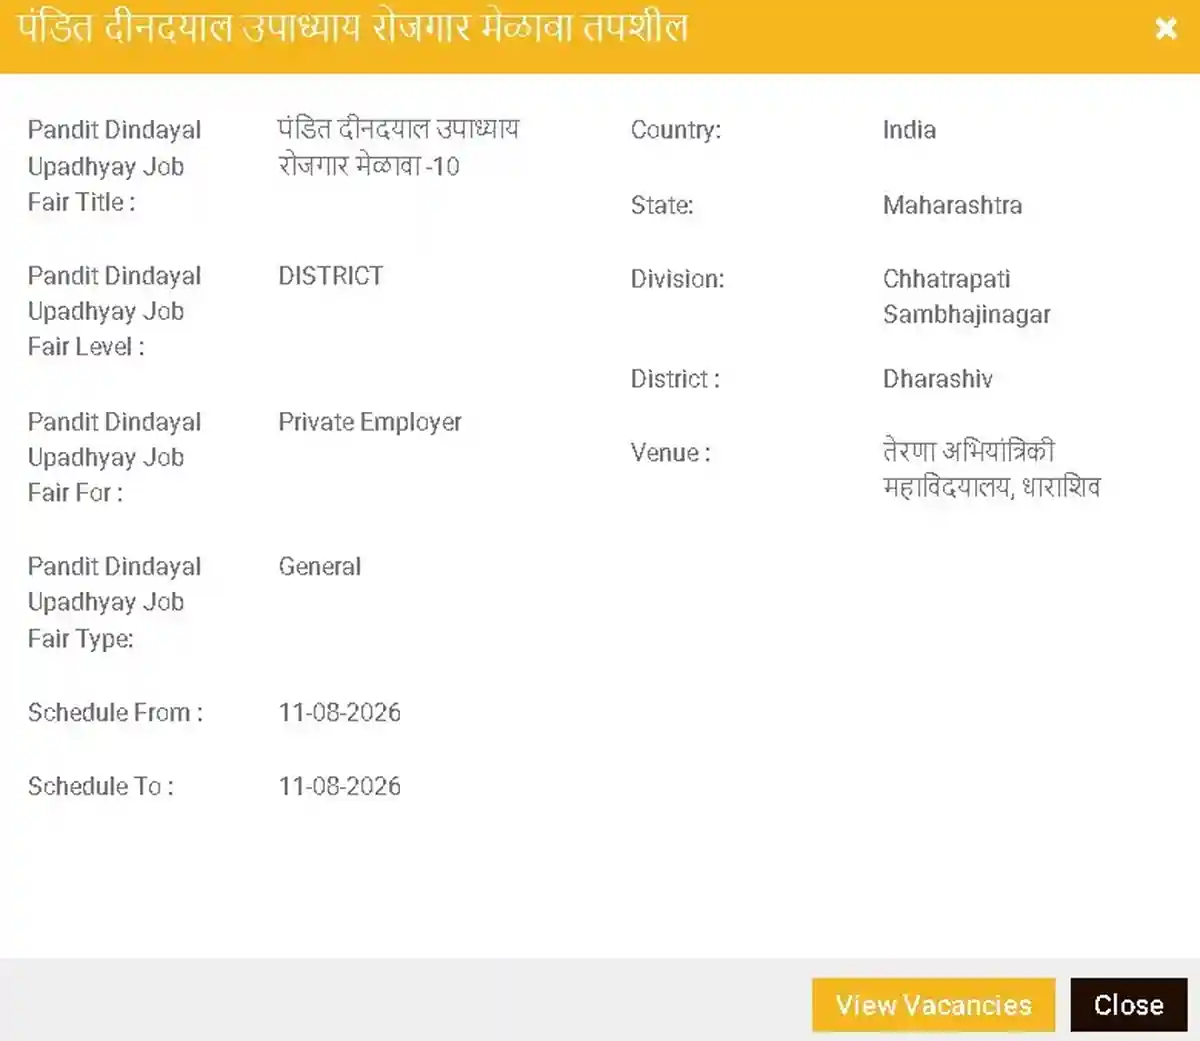Click the District label
1200x1041 pixels.
coord(674,379)
